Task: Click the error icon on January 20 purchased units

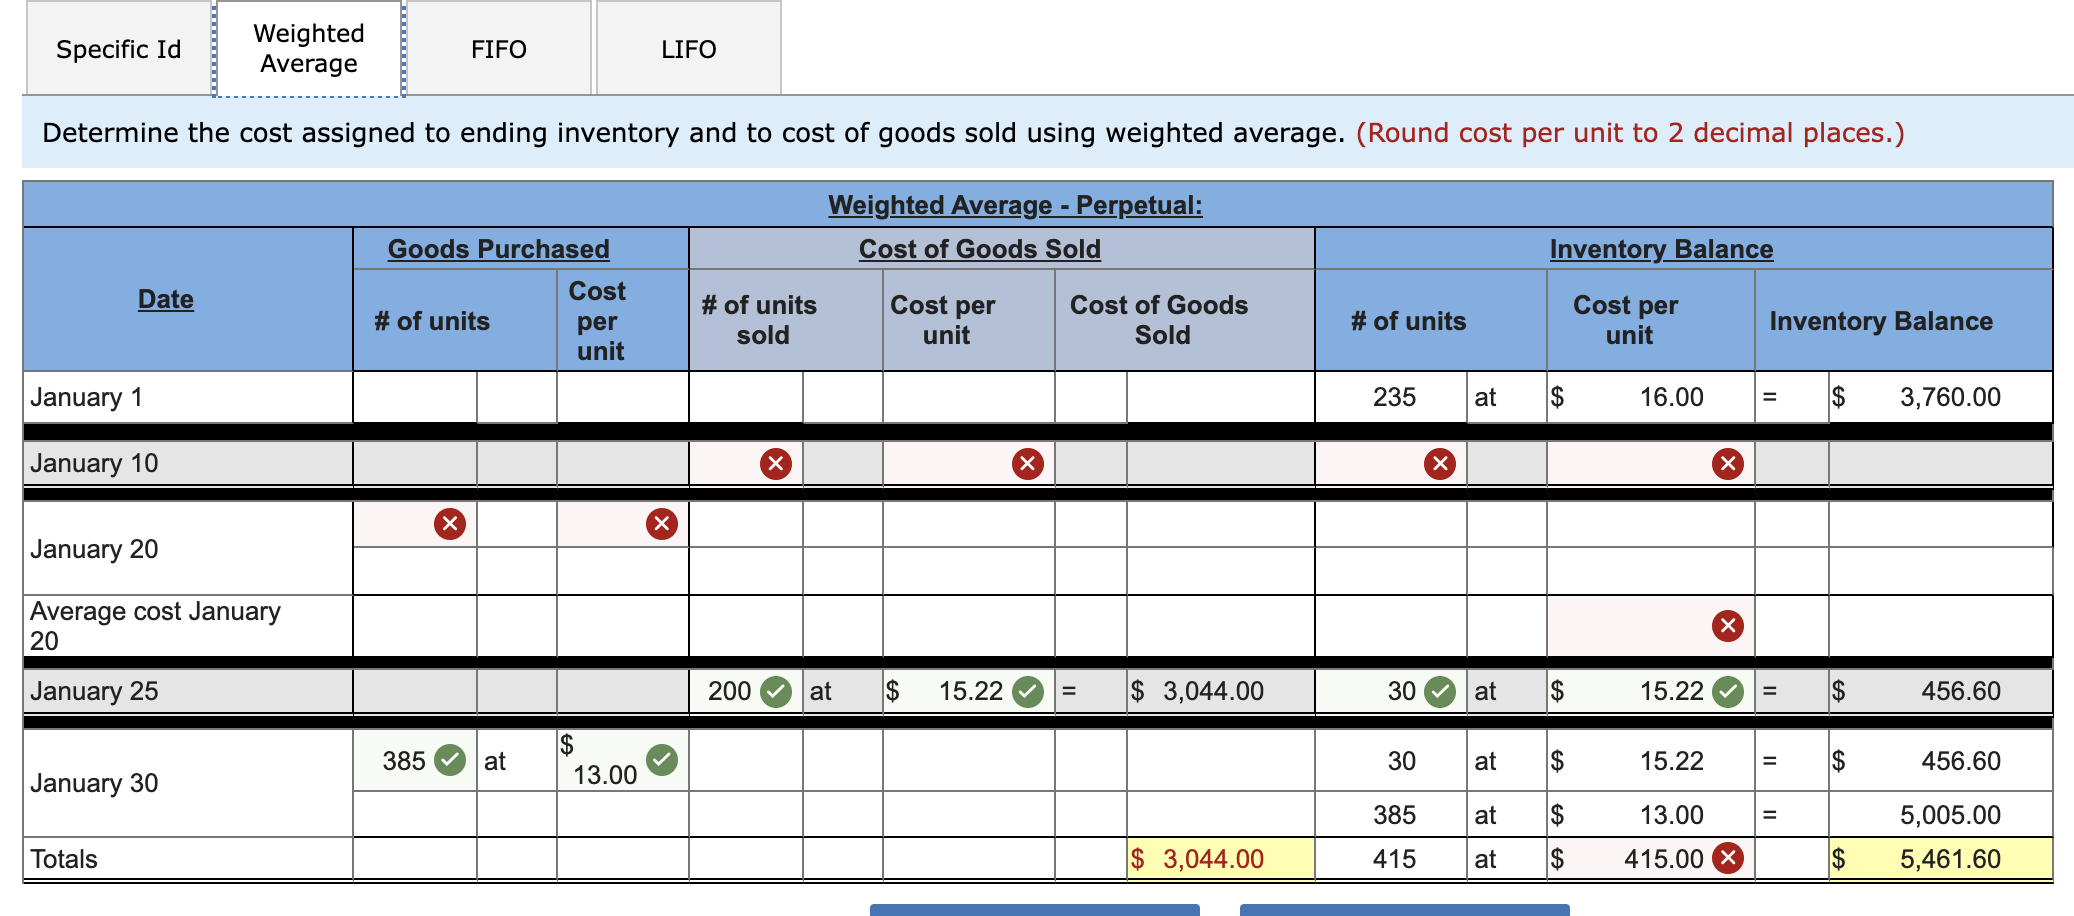Action: (x=449, y=522)
